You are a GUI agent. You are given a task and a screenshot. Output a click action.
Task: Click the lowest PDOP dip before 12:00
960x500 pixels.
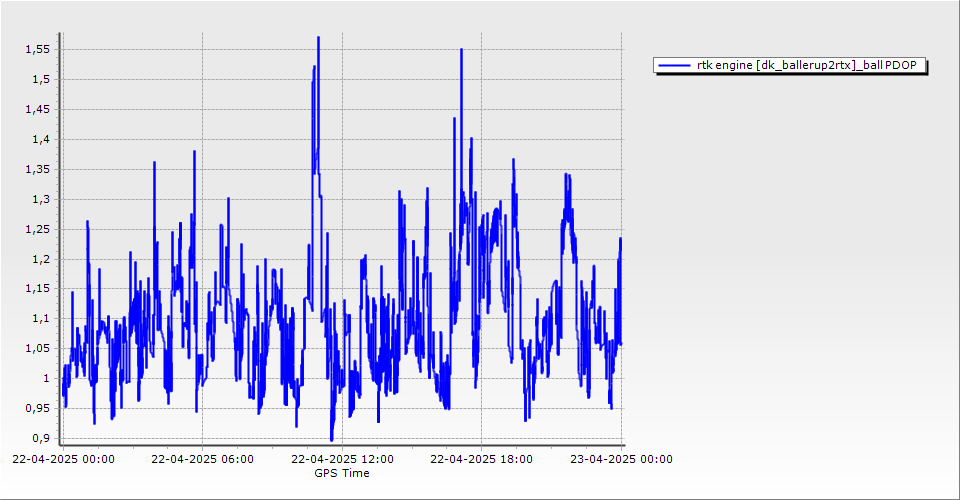point(332,439)
